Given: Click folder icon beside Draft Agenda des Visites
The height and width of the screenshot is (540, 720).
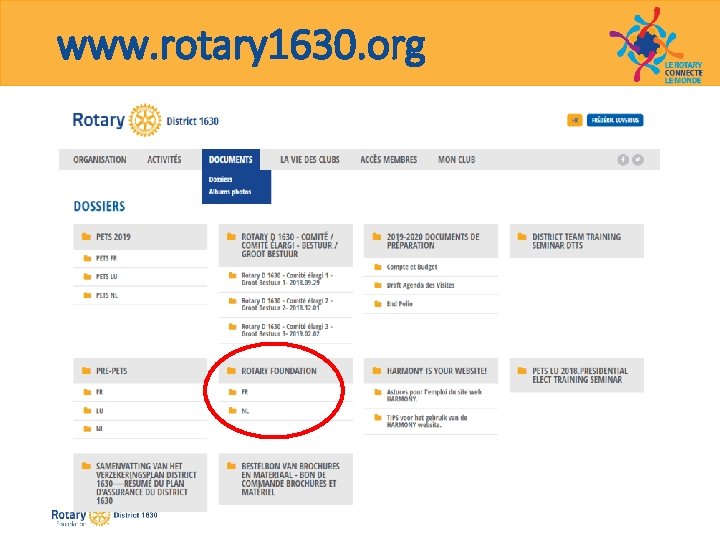Looking at the screenshot, I should coord(378,286).
